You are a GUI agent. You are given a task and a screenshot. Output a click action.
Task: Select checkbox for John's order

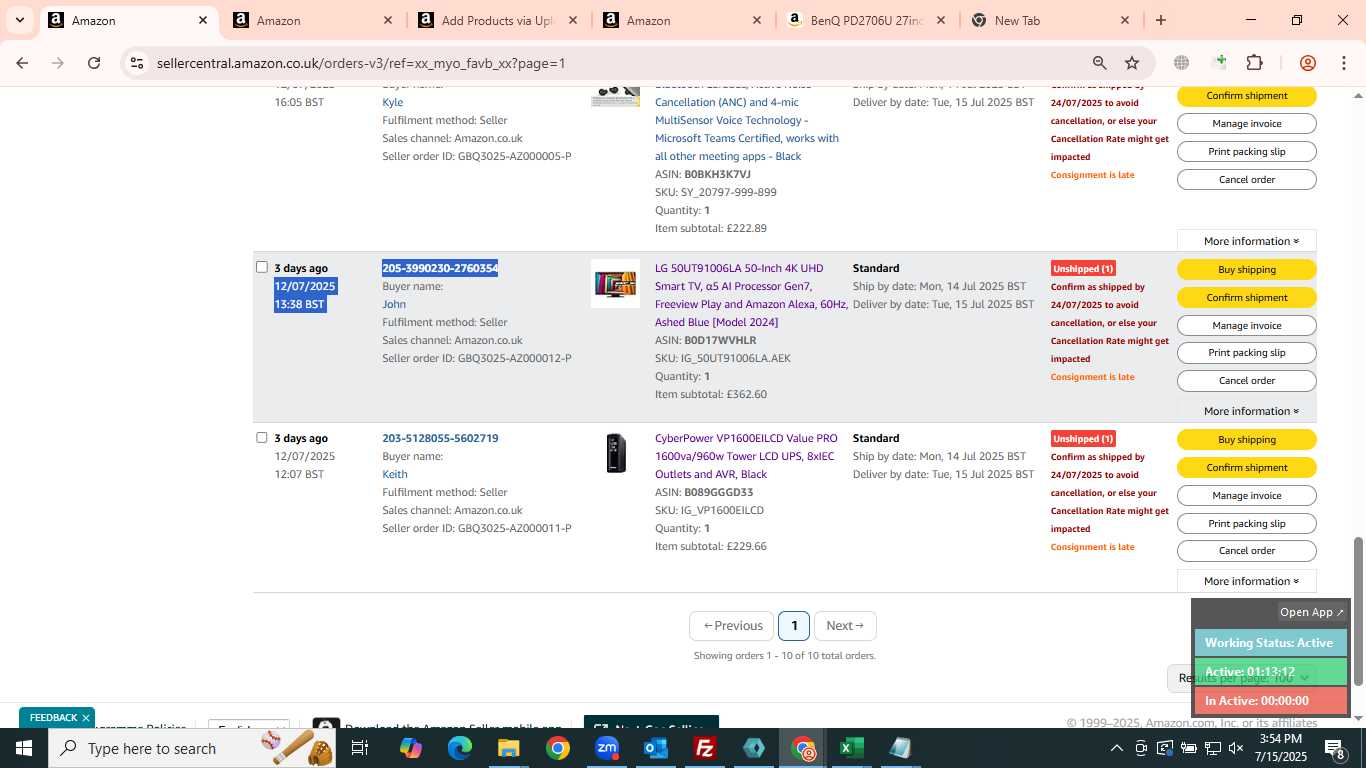(262, 267)
